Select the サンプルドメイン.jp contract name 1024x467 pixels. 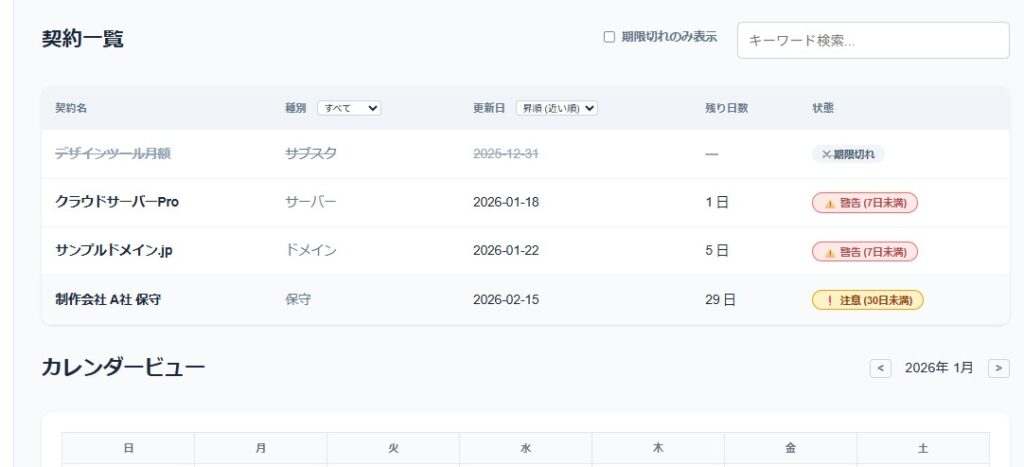(x=113, y=251)
